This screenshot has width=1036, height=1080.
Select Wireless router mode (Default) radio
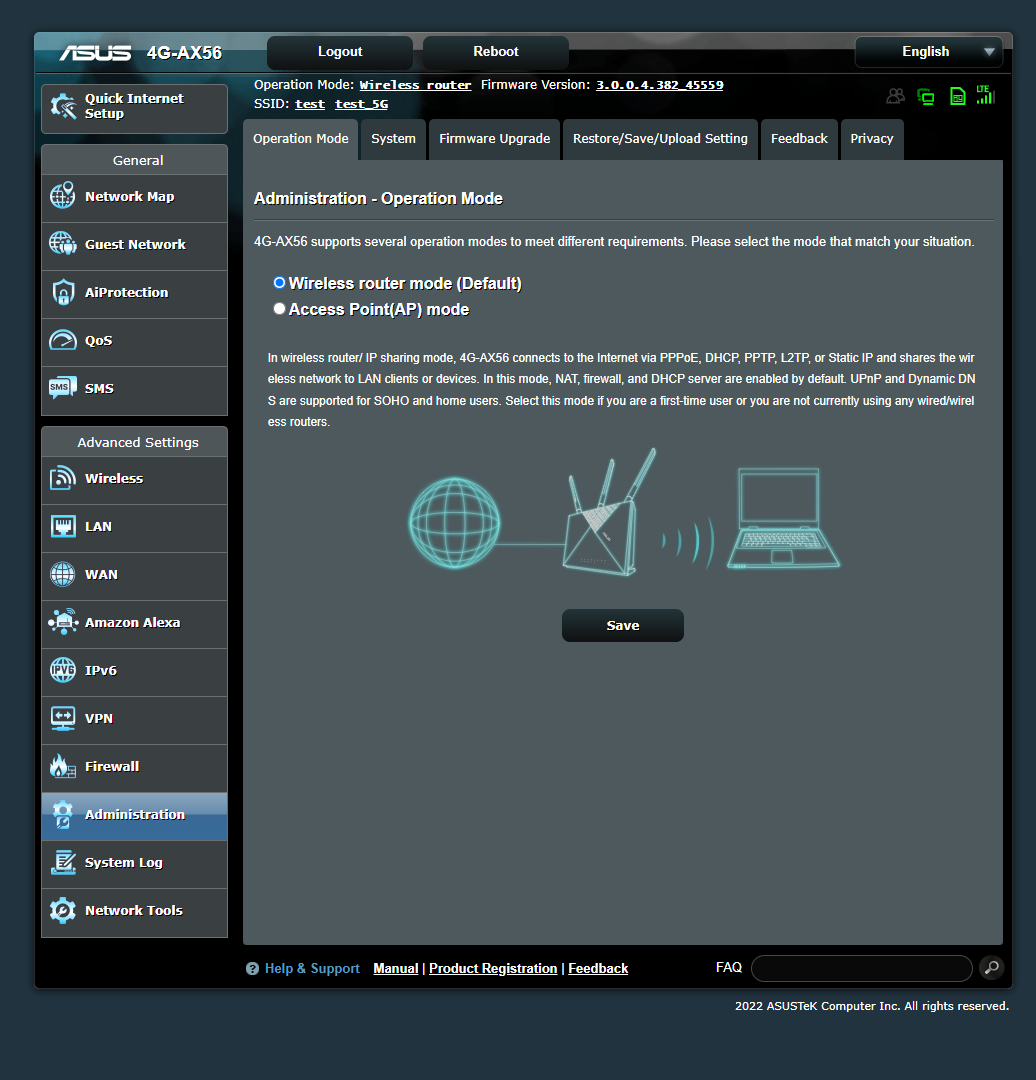(279, 282)
